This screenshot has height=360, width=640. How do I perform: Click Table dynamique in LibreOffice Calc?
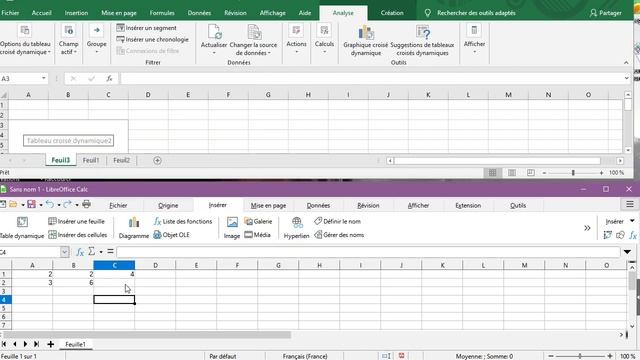pos(22,228)
